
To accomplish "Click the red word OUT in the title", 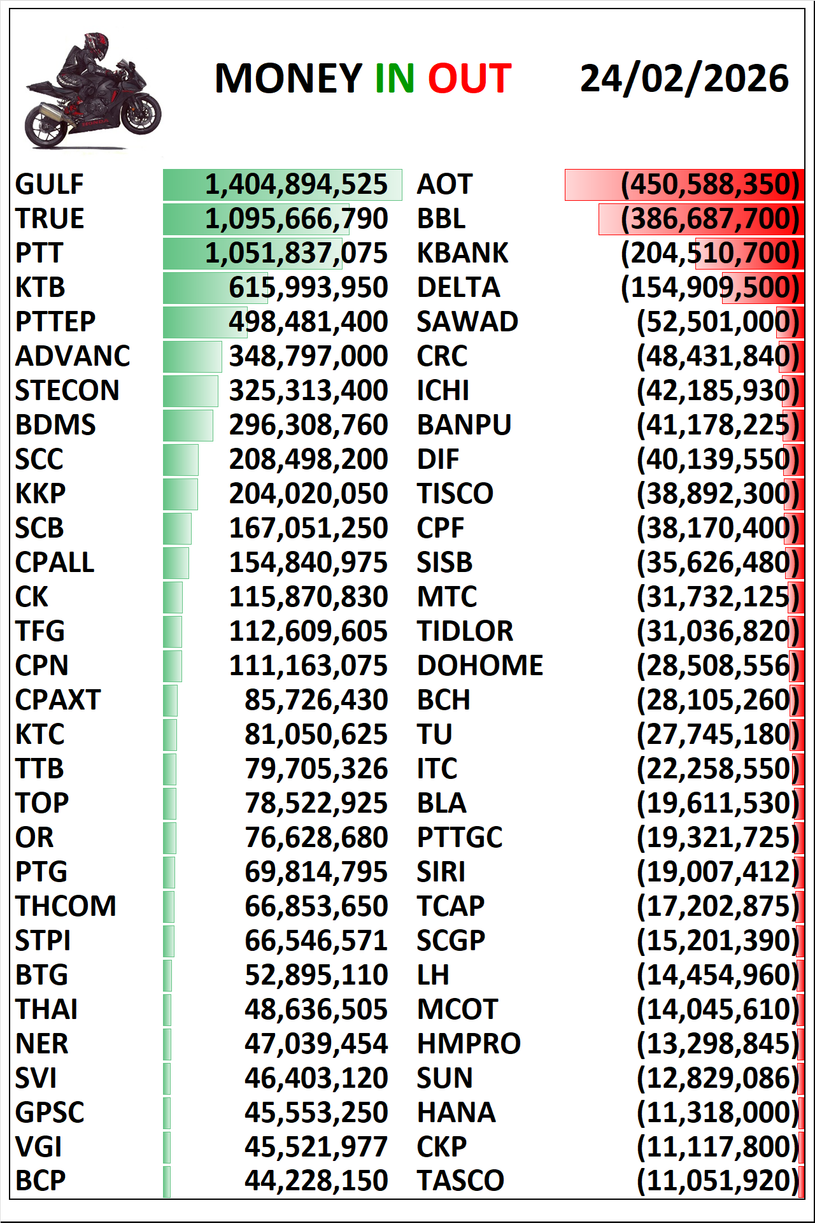I will 470,79.
